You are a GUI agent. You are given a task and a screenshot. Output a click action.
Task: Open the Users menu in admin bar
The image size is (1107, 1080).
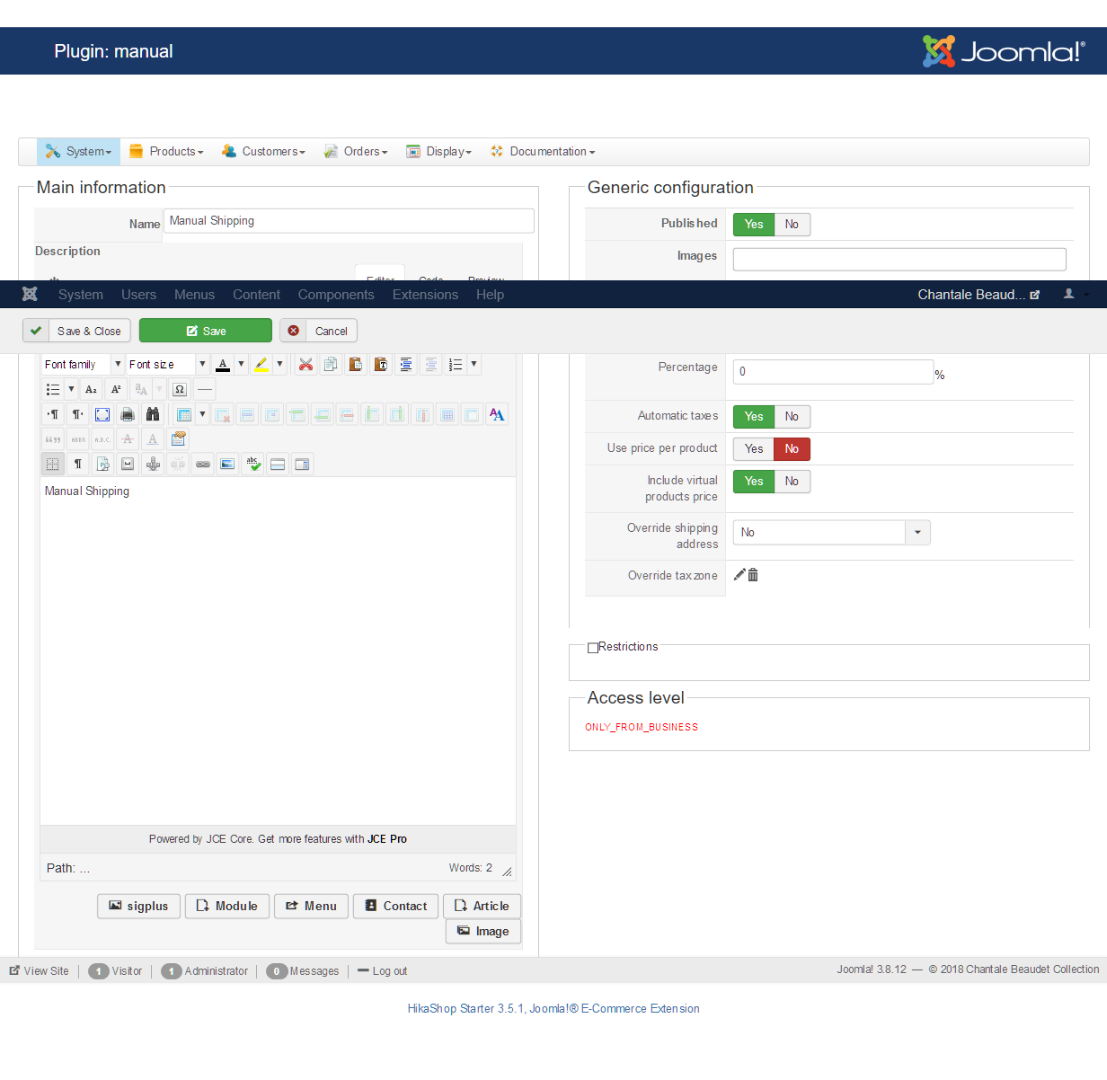[138, 294]
